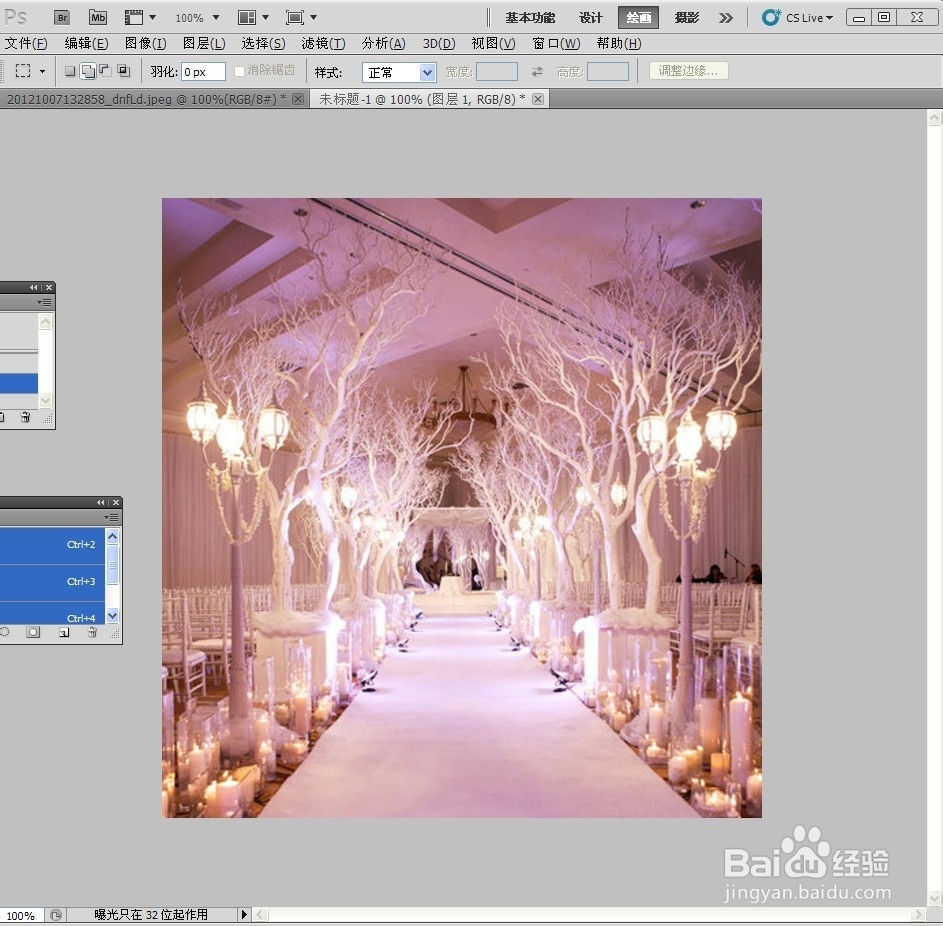Open the 图像(I) menu
Image resolution: width=943 pixels, height=926 pixels.
(x=145, y=43)
